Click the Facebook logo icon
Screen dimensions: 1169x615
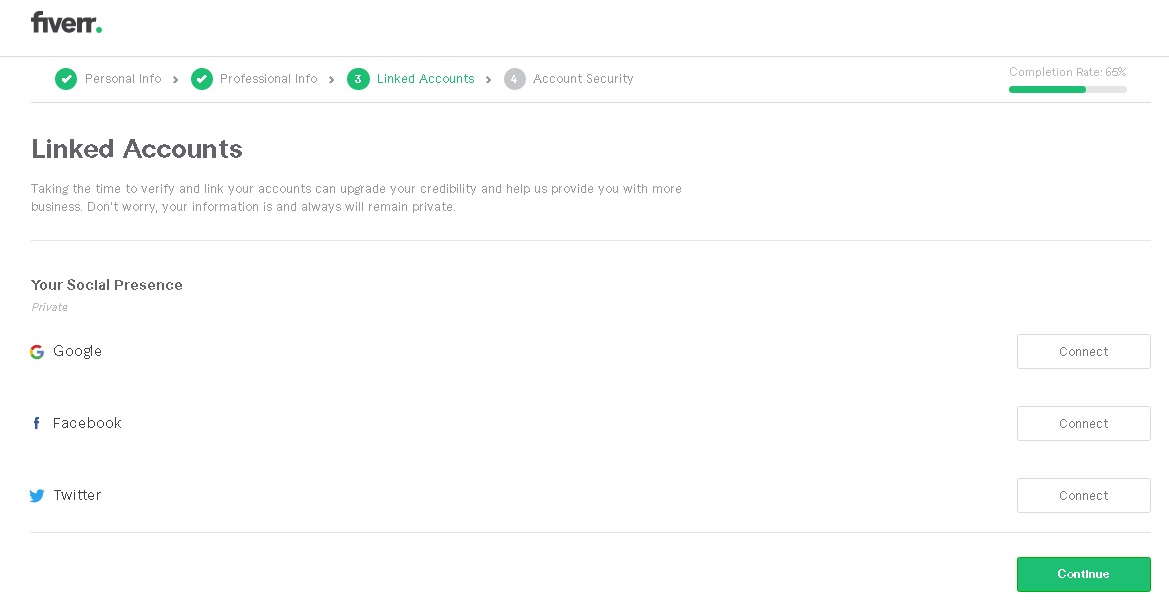36,423
